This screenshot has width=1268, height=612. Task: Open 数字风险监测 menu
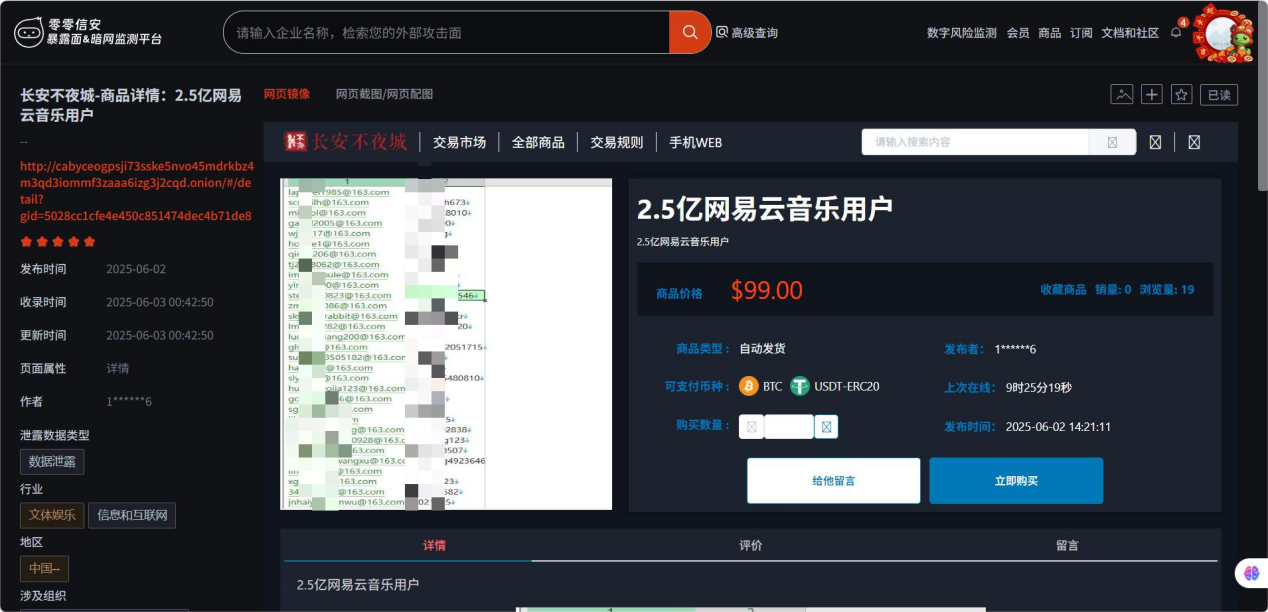(x=961, y=32)
